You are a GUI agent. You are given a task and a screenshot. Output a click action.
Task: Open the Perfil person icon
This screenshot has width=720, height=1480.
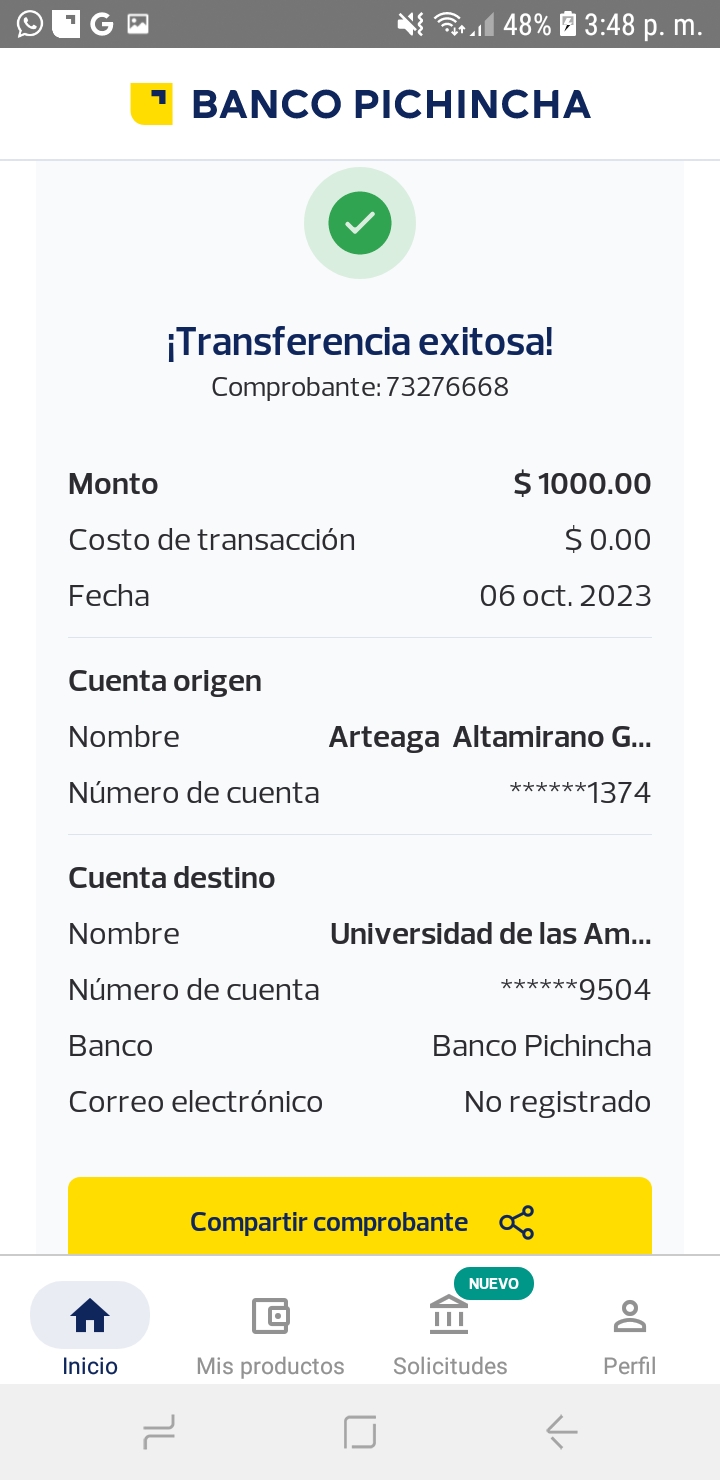629,1316
